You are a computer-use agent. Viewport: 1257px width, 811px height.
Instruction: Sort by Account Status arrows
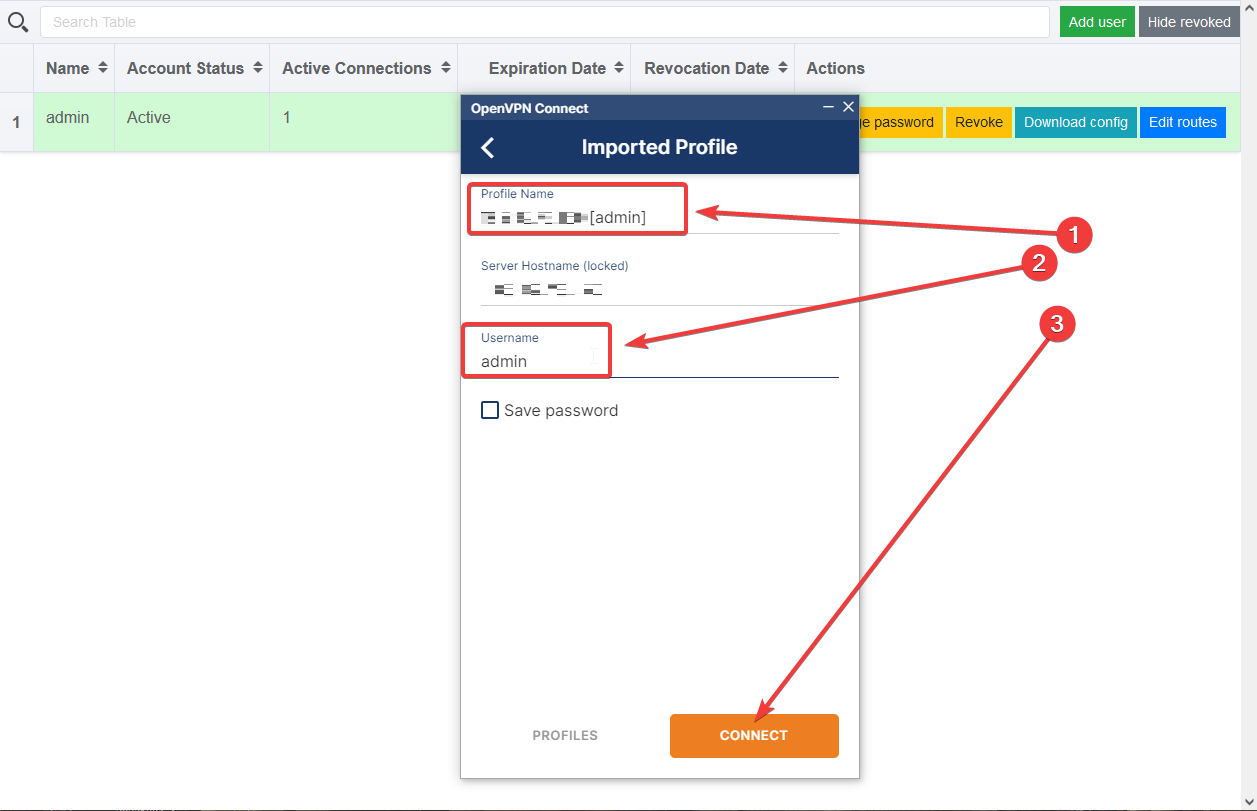tap(257, 68)
